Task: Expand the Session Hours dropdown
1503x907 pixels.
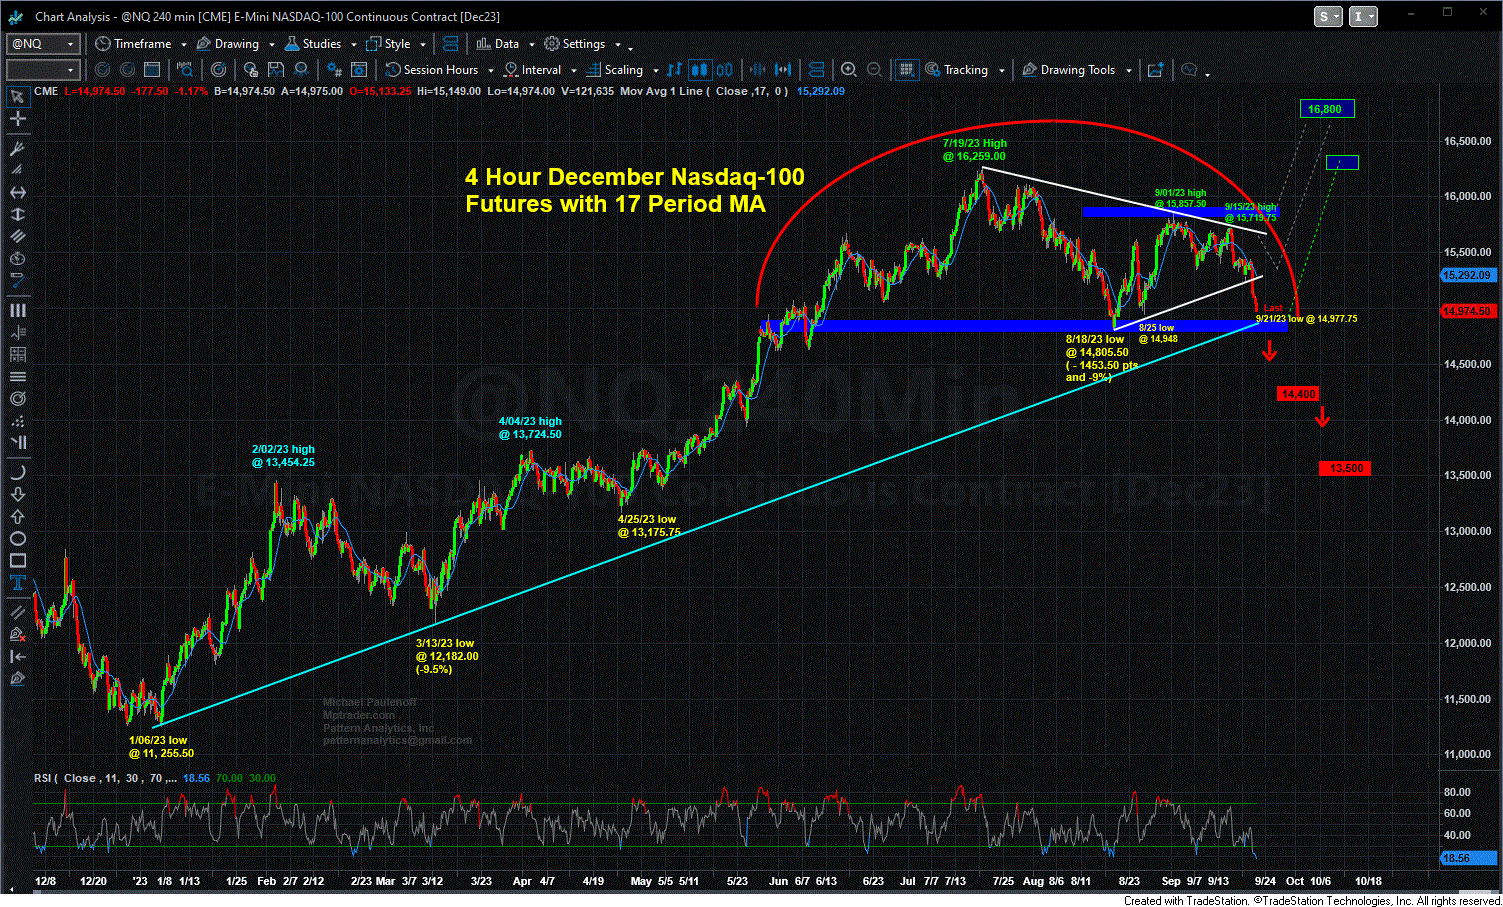Action: click(x=489, y=71)
